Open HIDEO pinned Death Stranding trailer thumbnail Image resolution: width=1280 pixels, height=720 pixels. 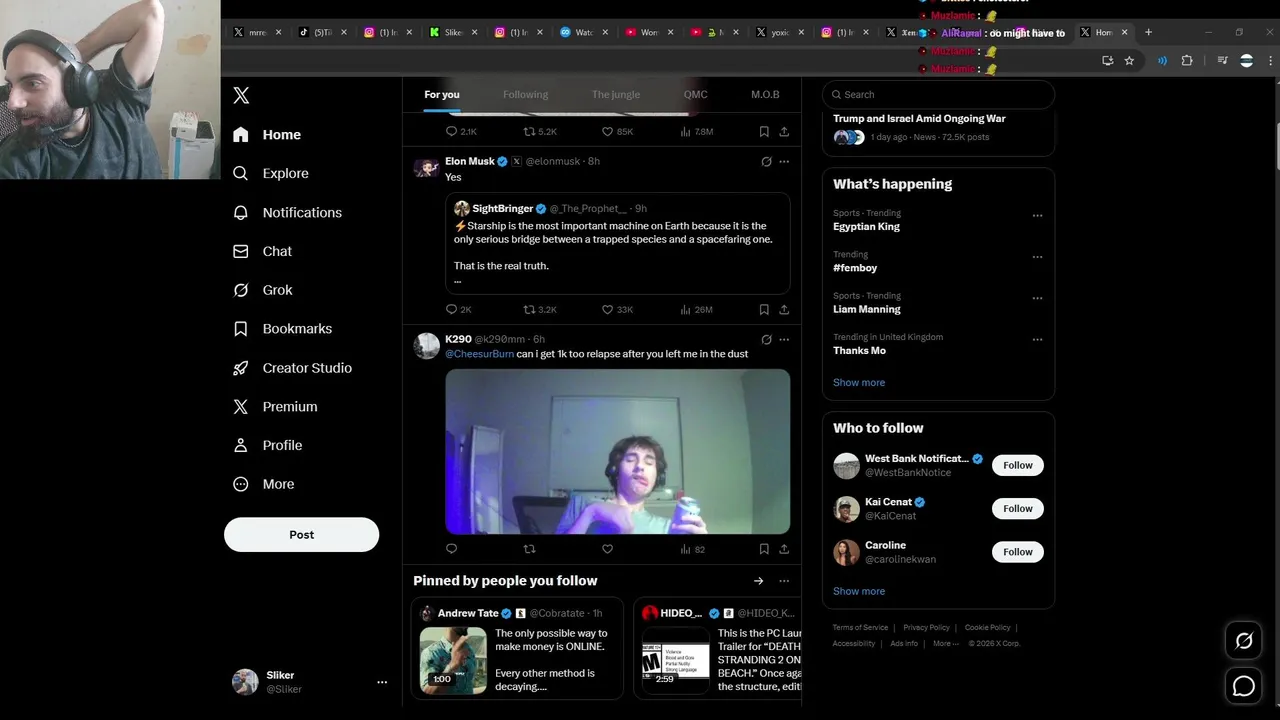[676, 663]
